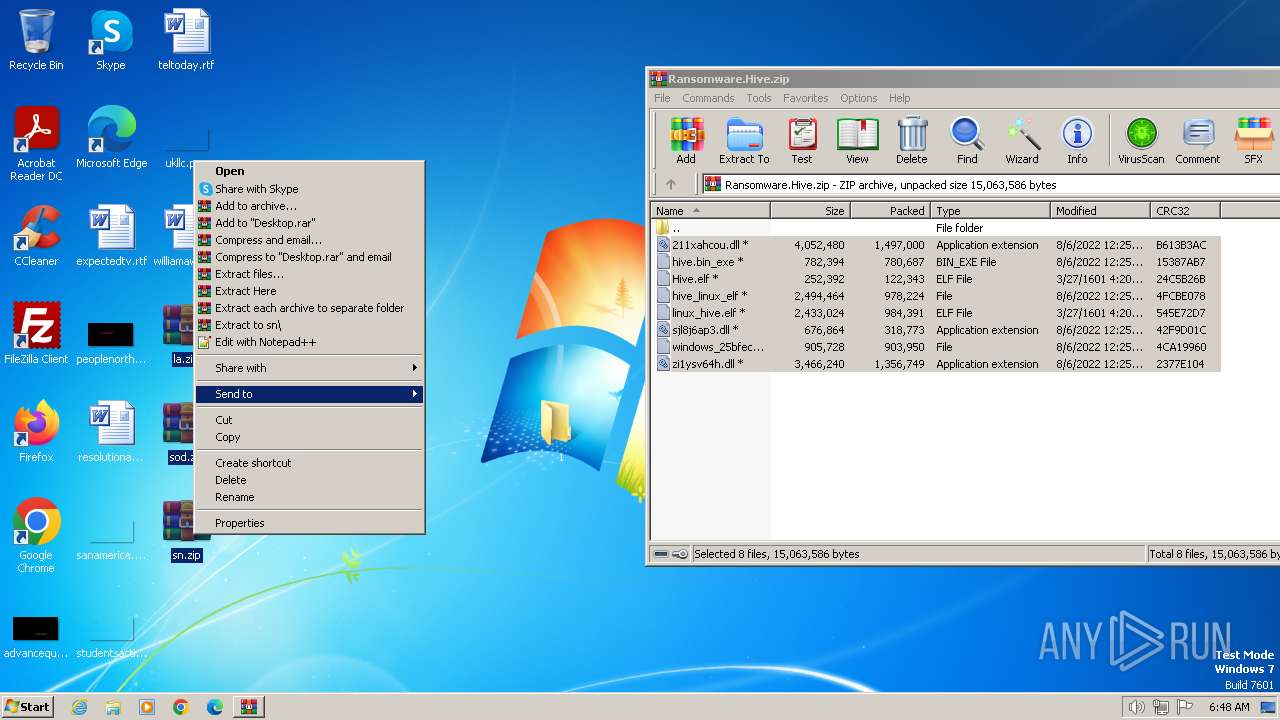Choose Add to archive... option
The image size is (1280, 720).
tap(309, 205)
